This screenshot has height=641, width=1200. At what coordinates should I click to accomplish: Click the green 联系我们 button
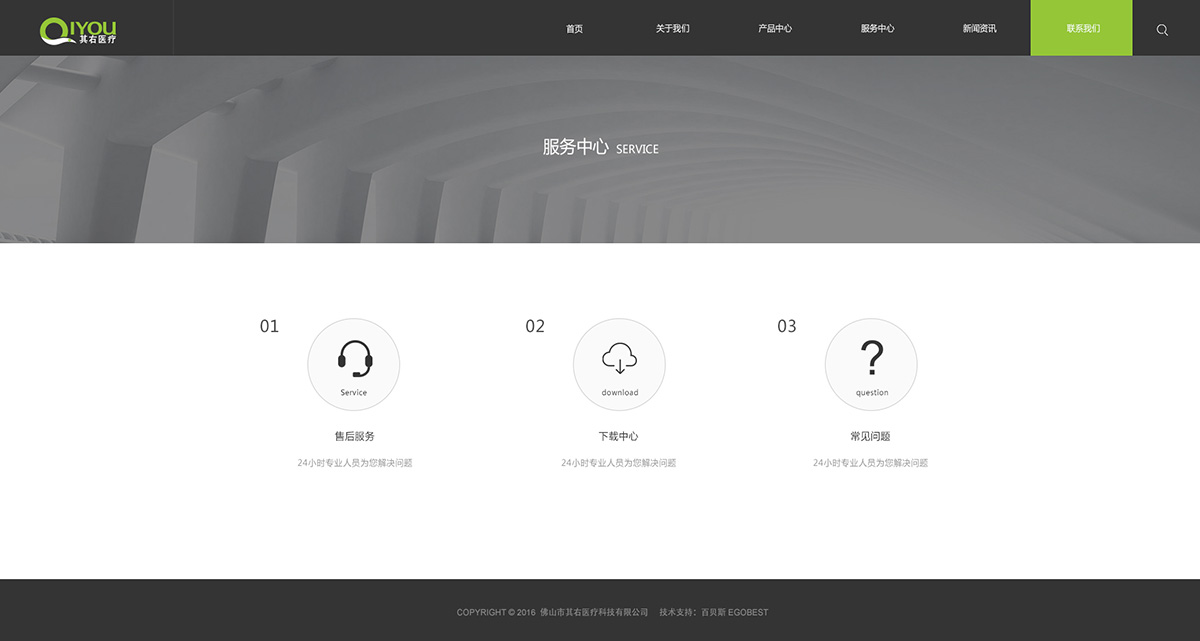(1082, 28)
